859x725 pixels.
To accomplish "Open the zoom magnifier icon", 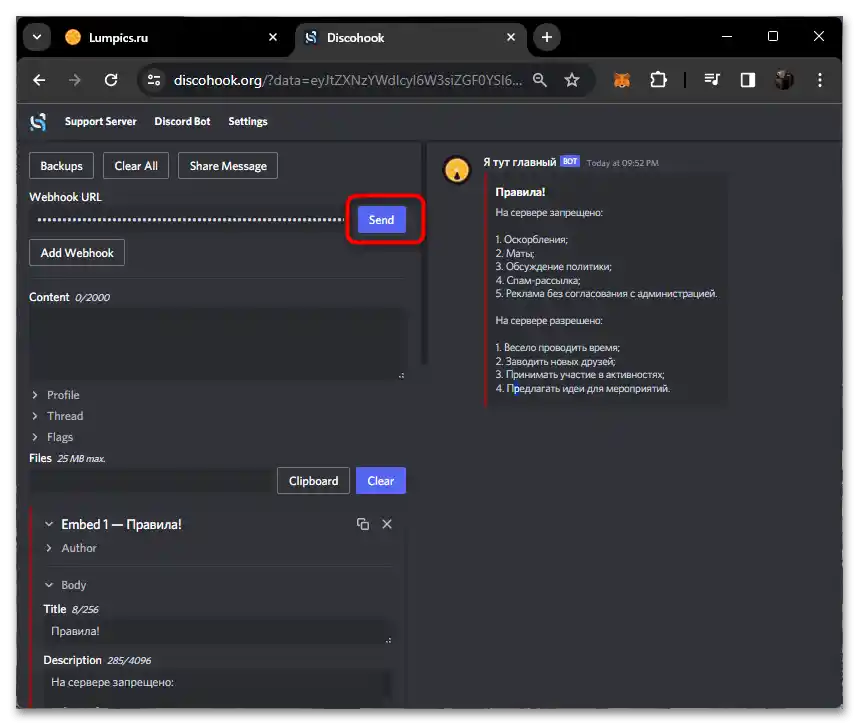I will click(540, 81).
